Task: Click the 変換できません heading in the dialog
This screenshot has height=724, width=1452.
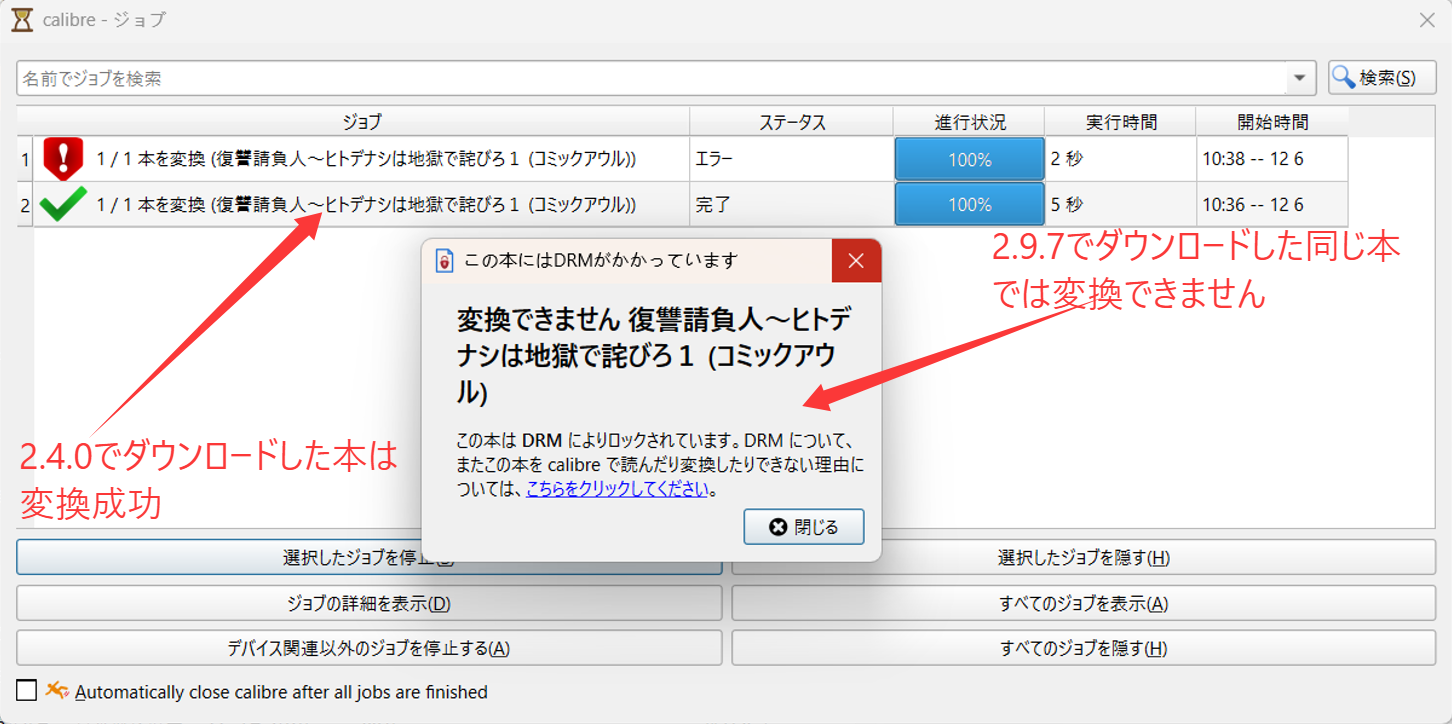Action: 654,356
